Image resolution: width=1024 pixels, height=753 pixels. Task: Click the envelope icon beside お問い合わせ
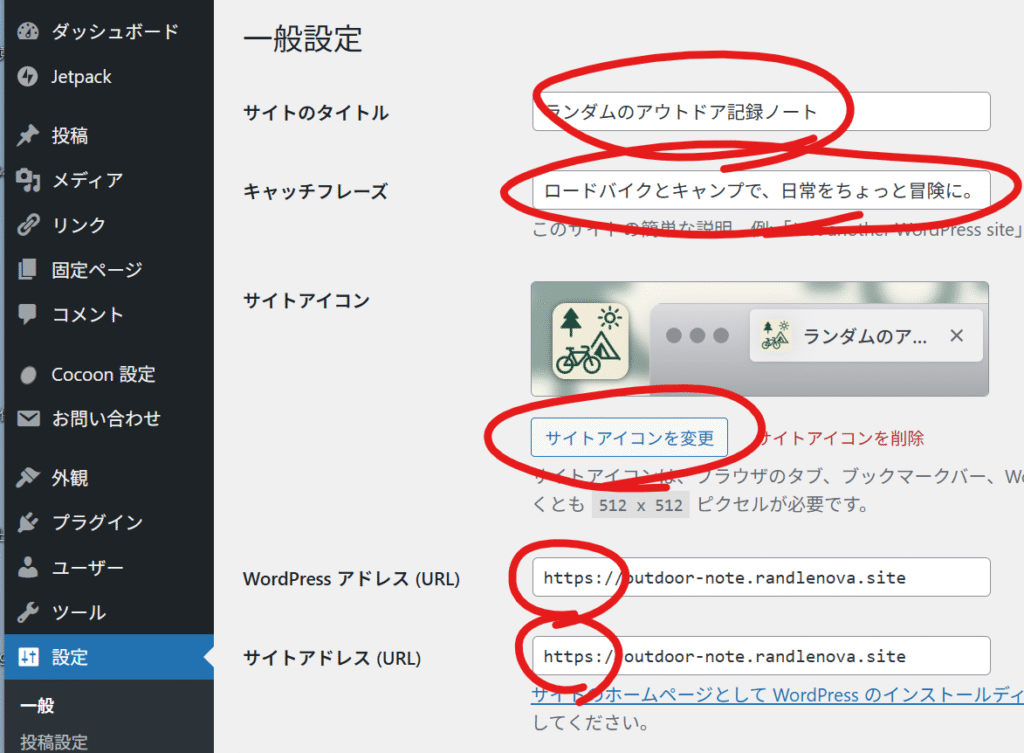[28, 419]
